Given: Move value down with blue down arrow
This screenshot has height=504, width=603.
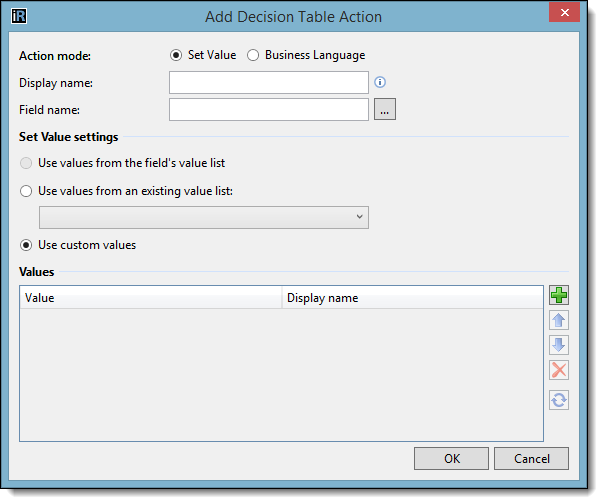Looking at the screenshot, I should tap(558, 345).
